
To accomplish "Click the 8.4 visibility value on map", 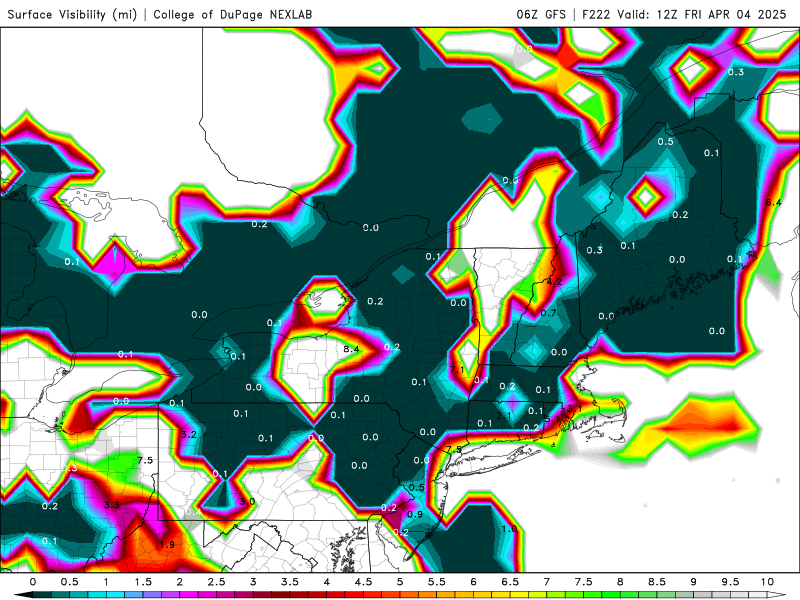I will 351,349.
